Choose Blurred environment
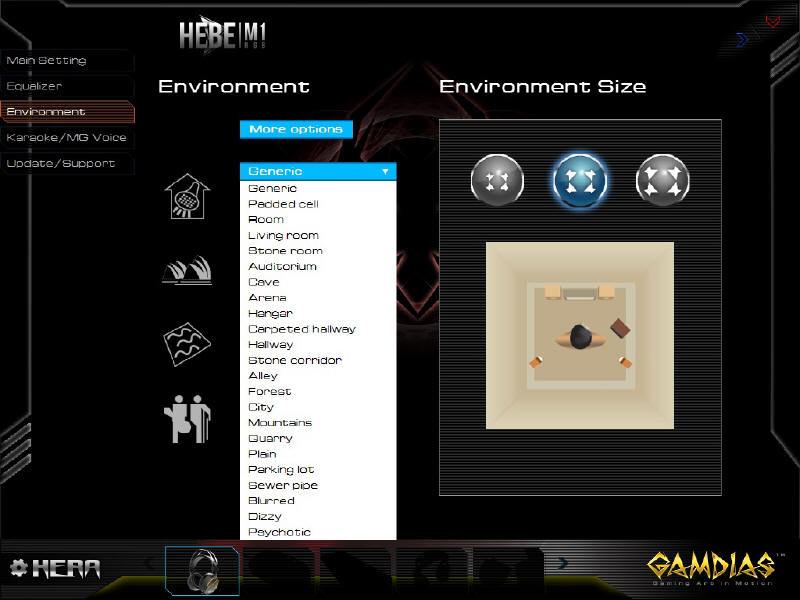 pyautogui.click(x=318, y=501)
